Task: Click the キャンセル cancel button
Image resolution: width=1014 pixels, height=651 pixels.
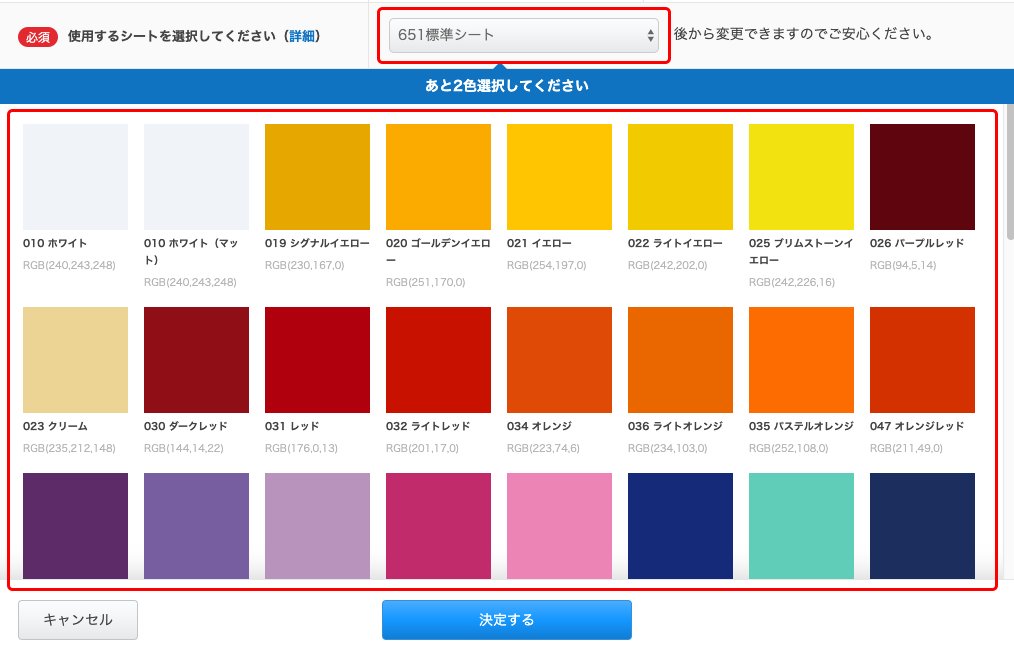Action: coord(77,620)
